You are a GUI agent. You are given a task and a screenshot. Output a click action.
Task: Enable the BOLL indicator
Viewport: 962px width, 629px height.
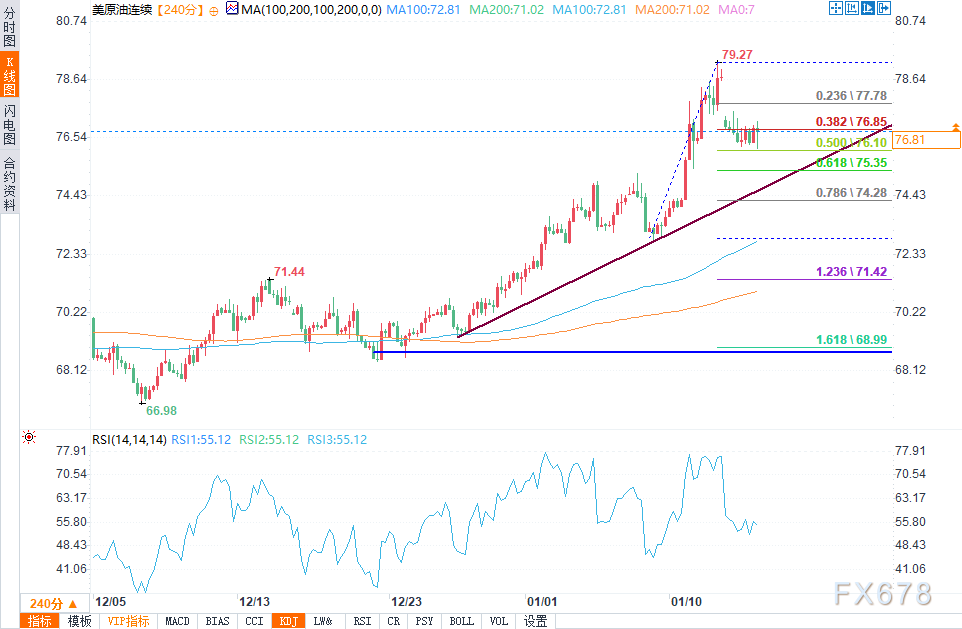coord(461,621)
